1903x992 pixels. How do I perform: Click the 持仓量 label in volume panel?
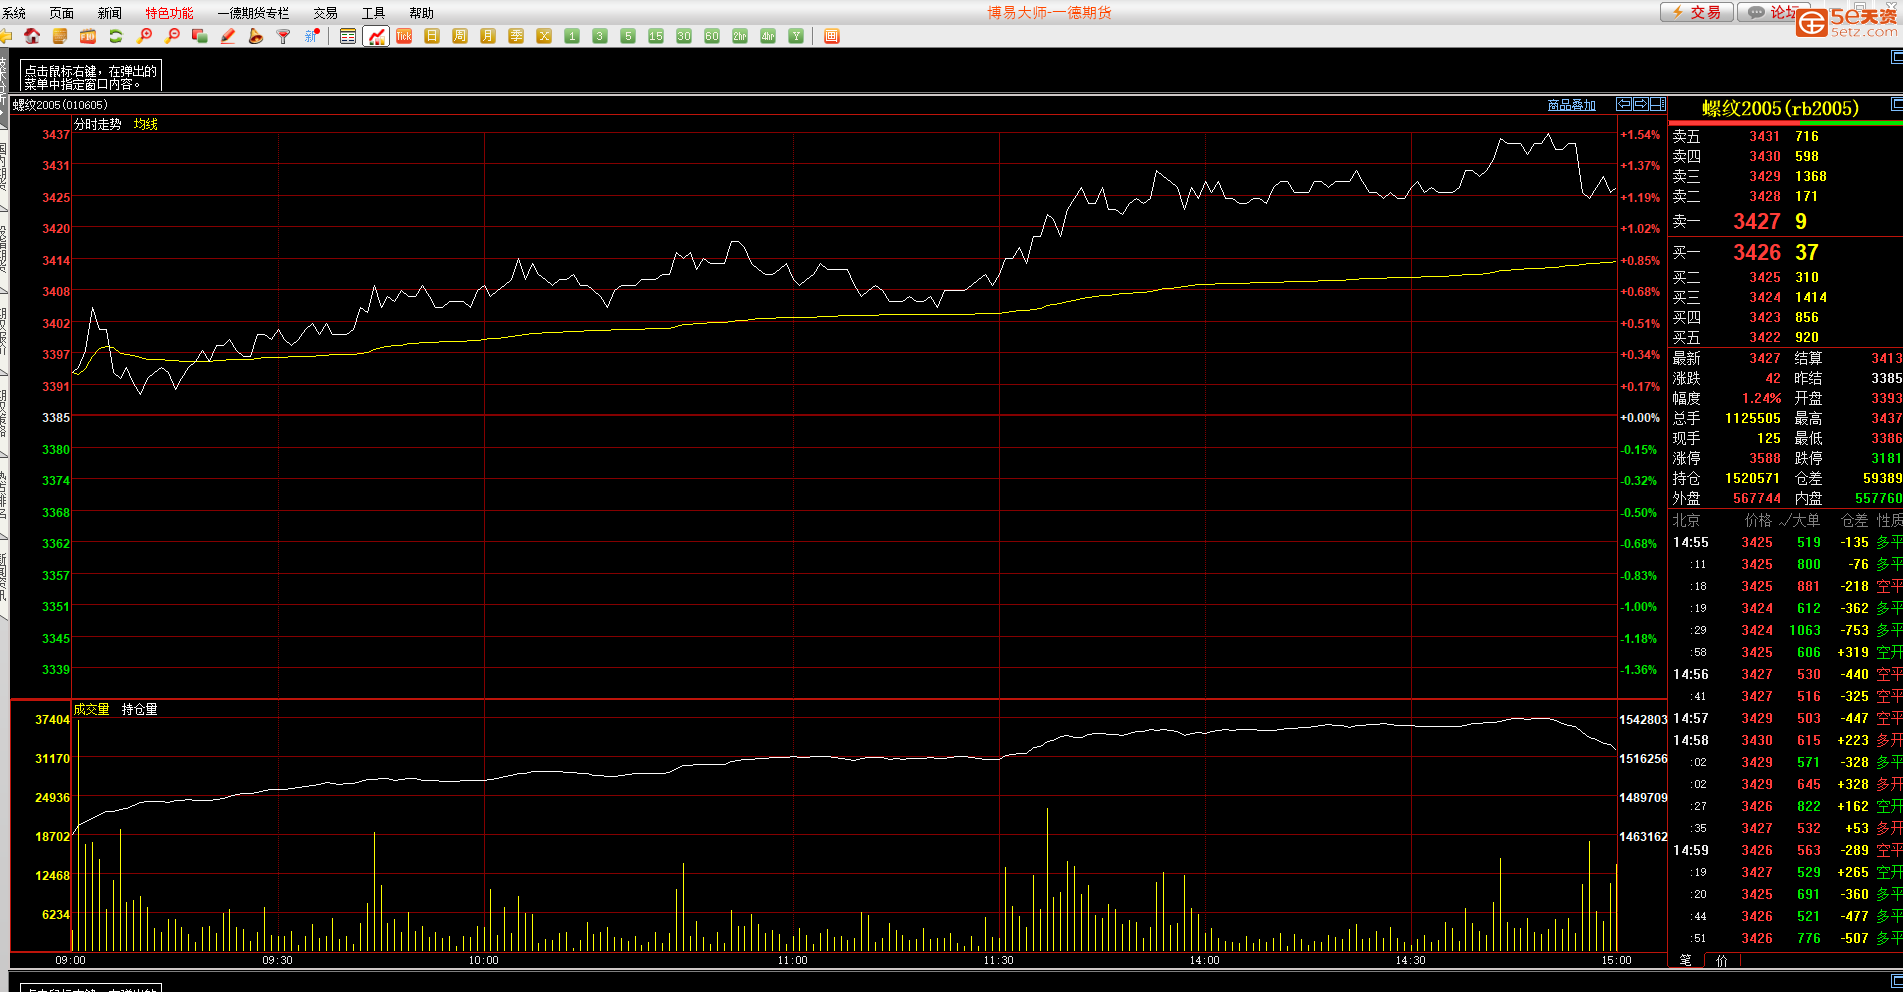(139, 709)
